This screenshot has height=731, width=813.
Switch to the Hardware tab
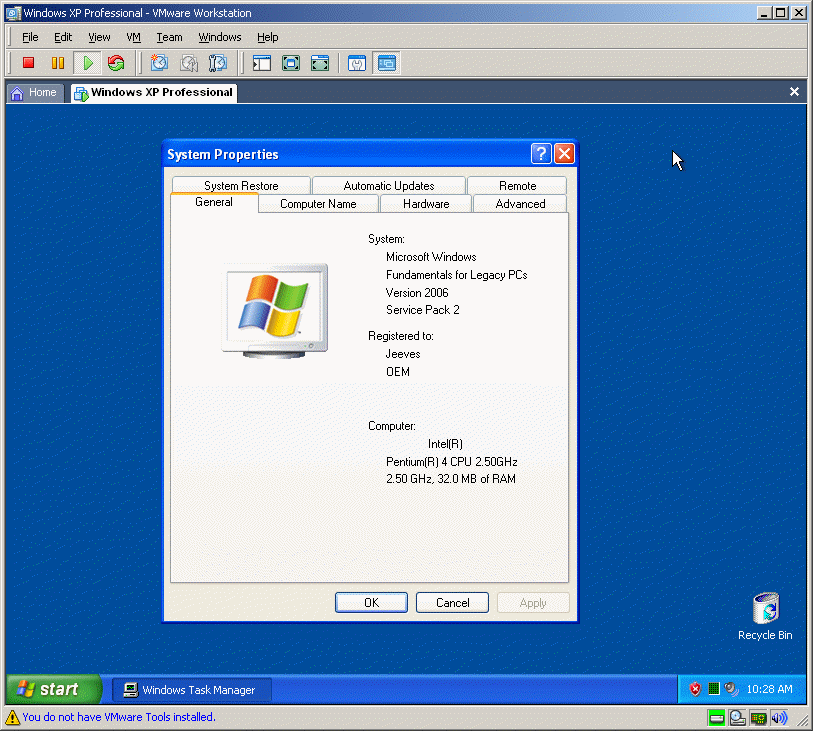426,204
